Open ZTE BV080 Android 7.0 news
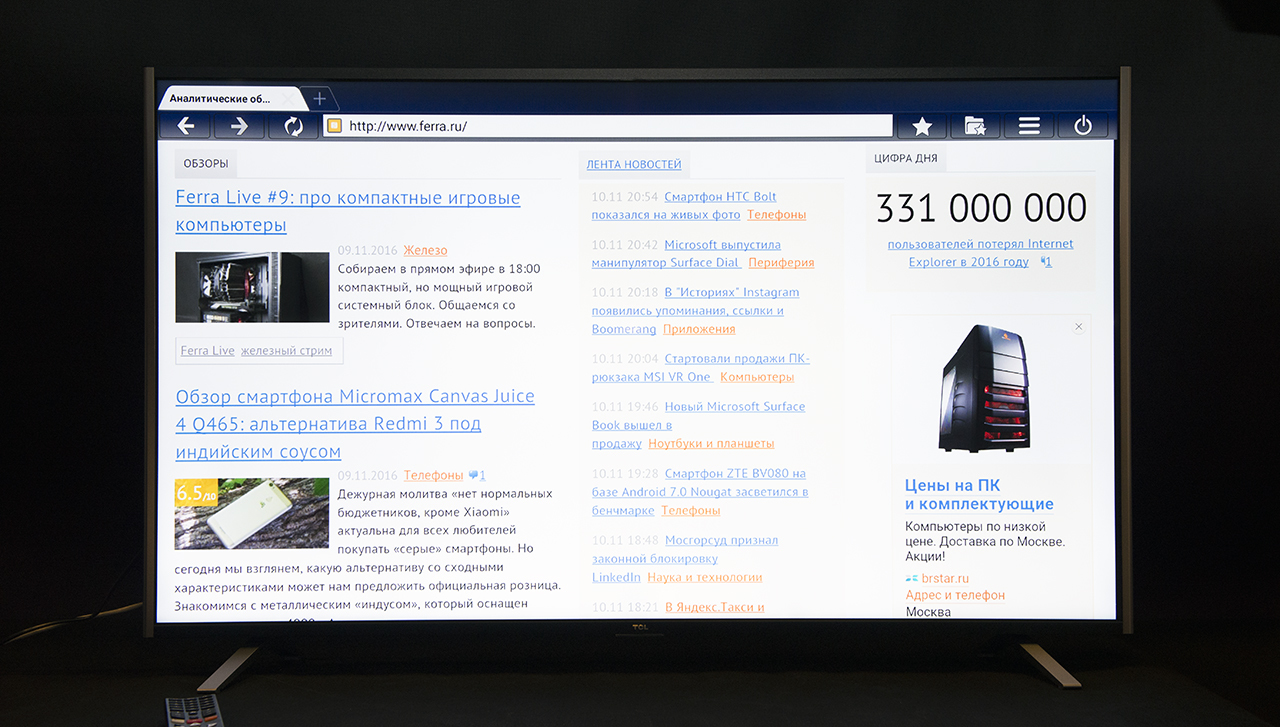The width and height of the screenshot is (1280, 727). coord(700,492)
